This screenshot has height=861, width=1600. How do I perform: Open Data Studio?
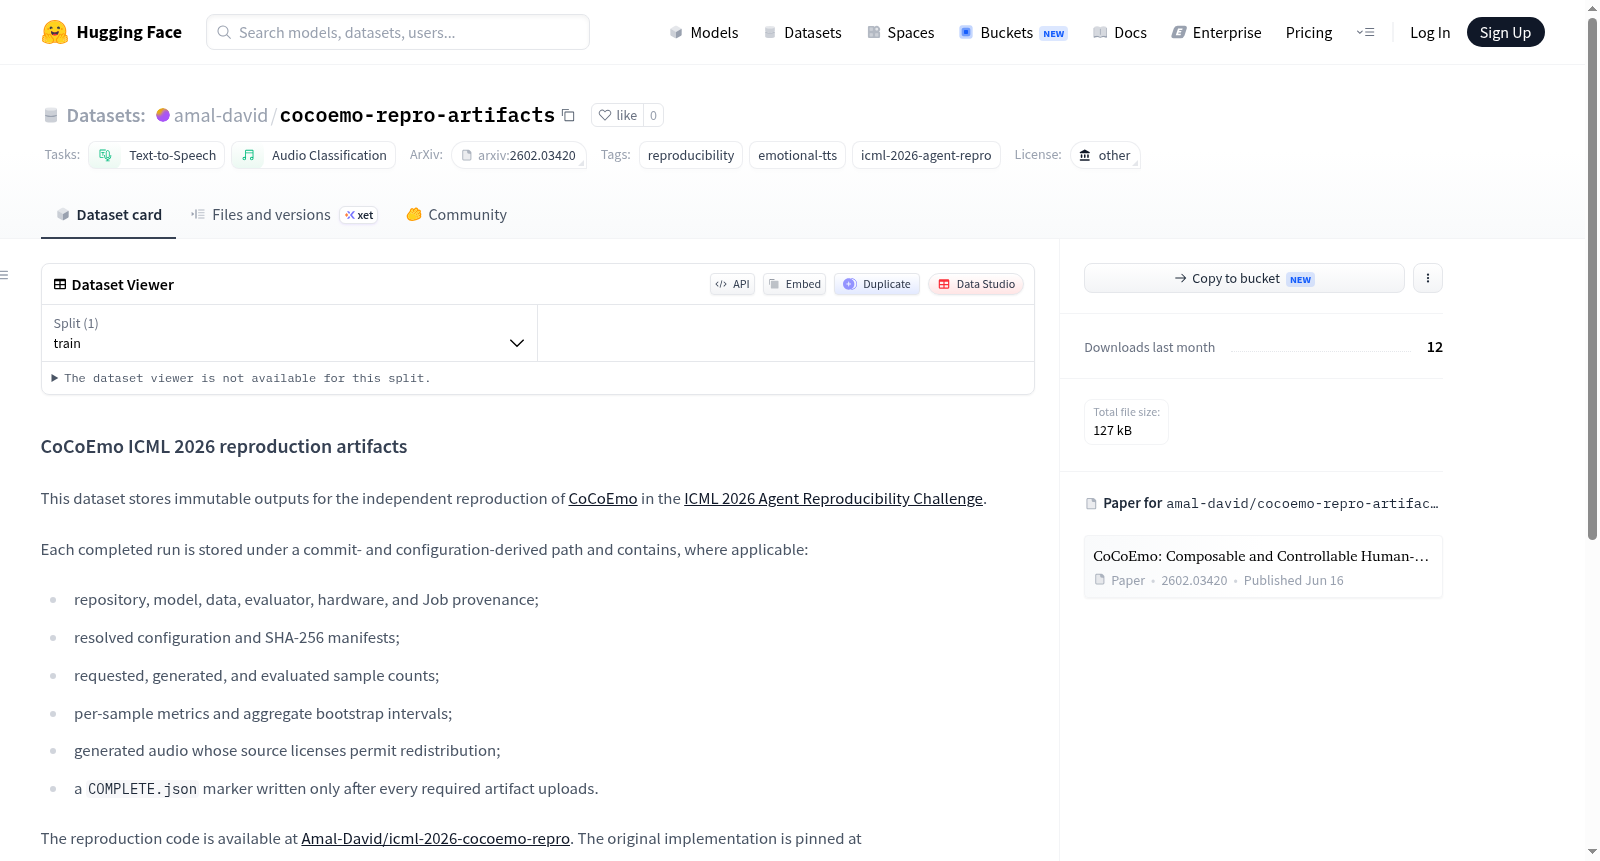point(976,284)
